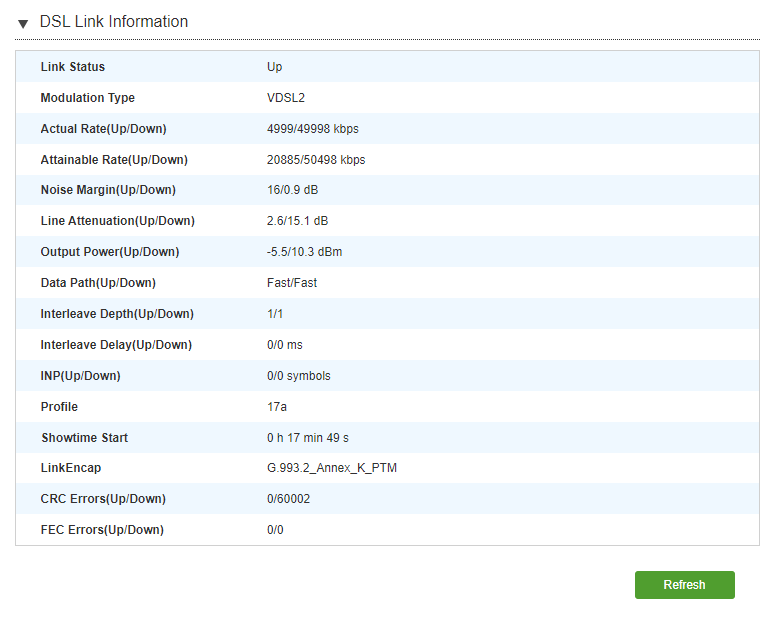Select the DSL Link Information heading
Image resolution: width=774 pixels, height=632 pixels.
click(x=114, y=22)
